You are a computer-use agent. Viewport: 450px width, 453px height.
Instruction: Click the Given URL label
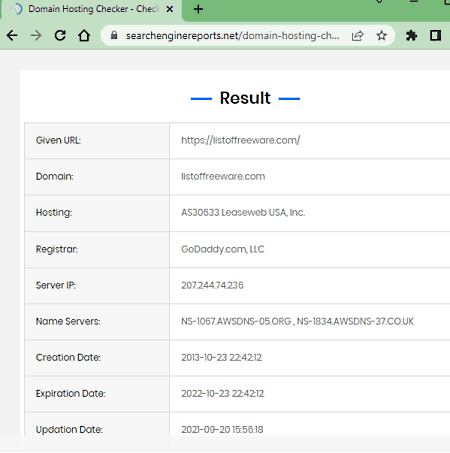[x=58, y=140]
